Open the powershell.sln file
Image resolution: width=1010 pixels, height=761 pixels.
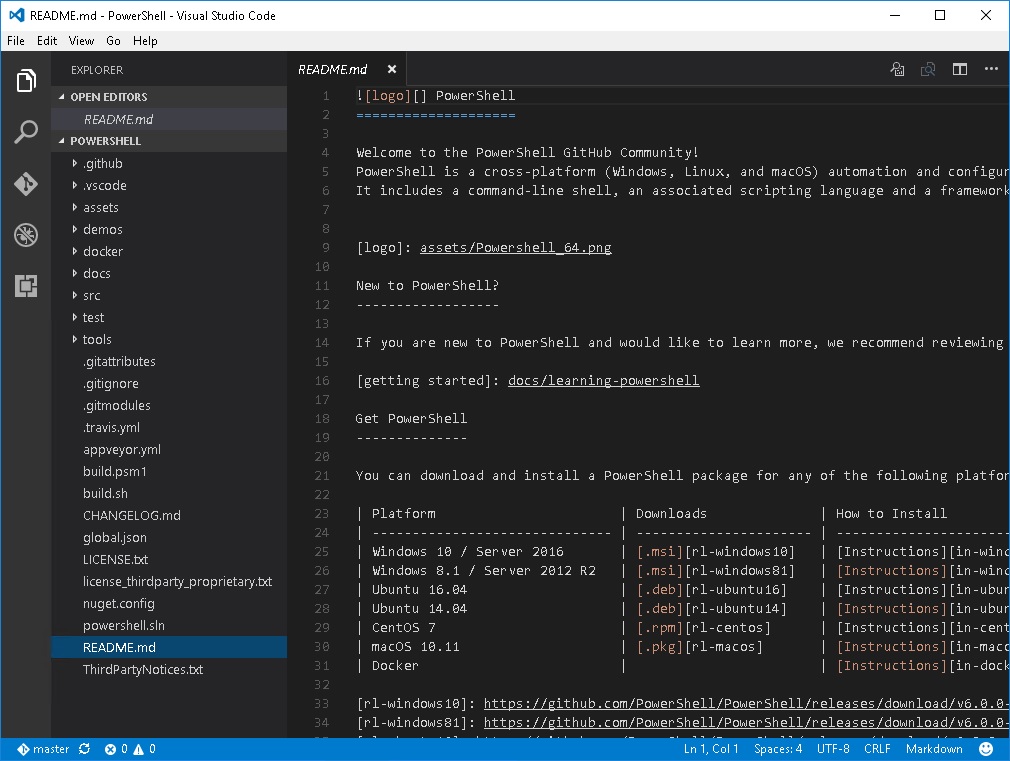[169, 625]
